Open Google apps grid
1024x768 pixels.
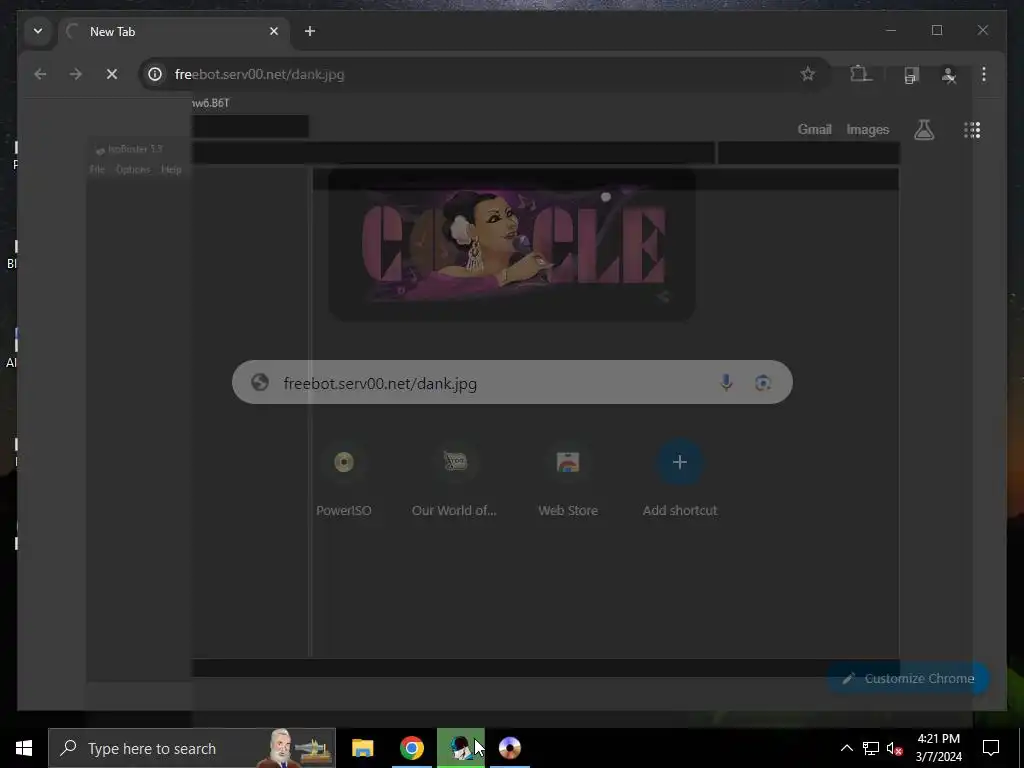tap(972, 130)
